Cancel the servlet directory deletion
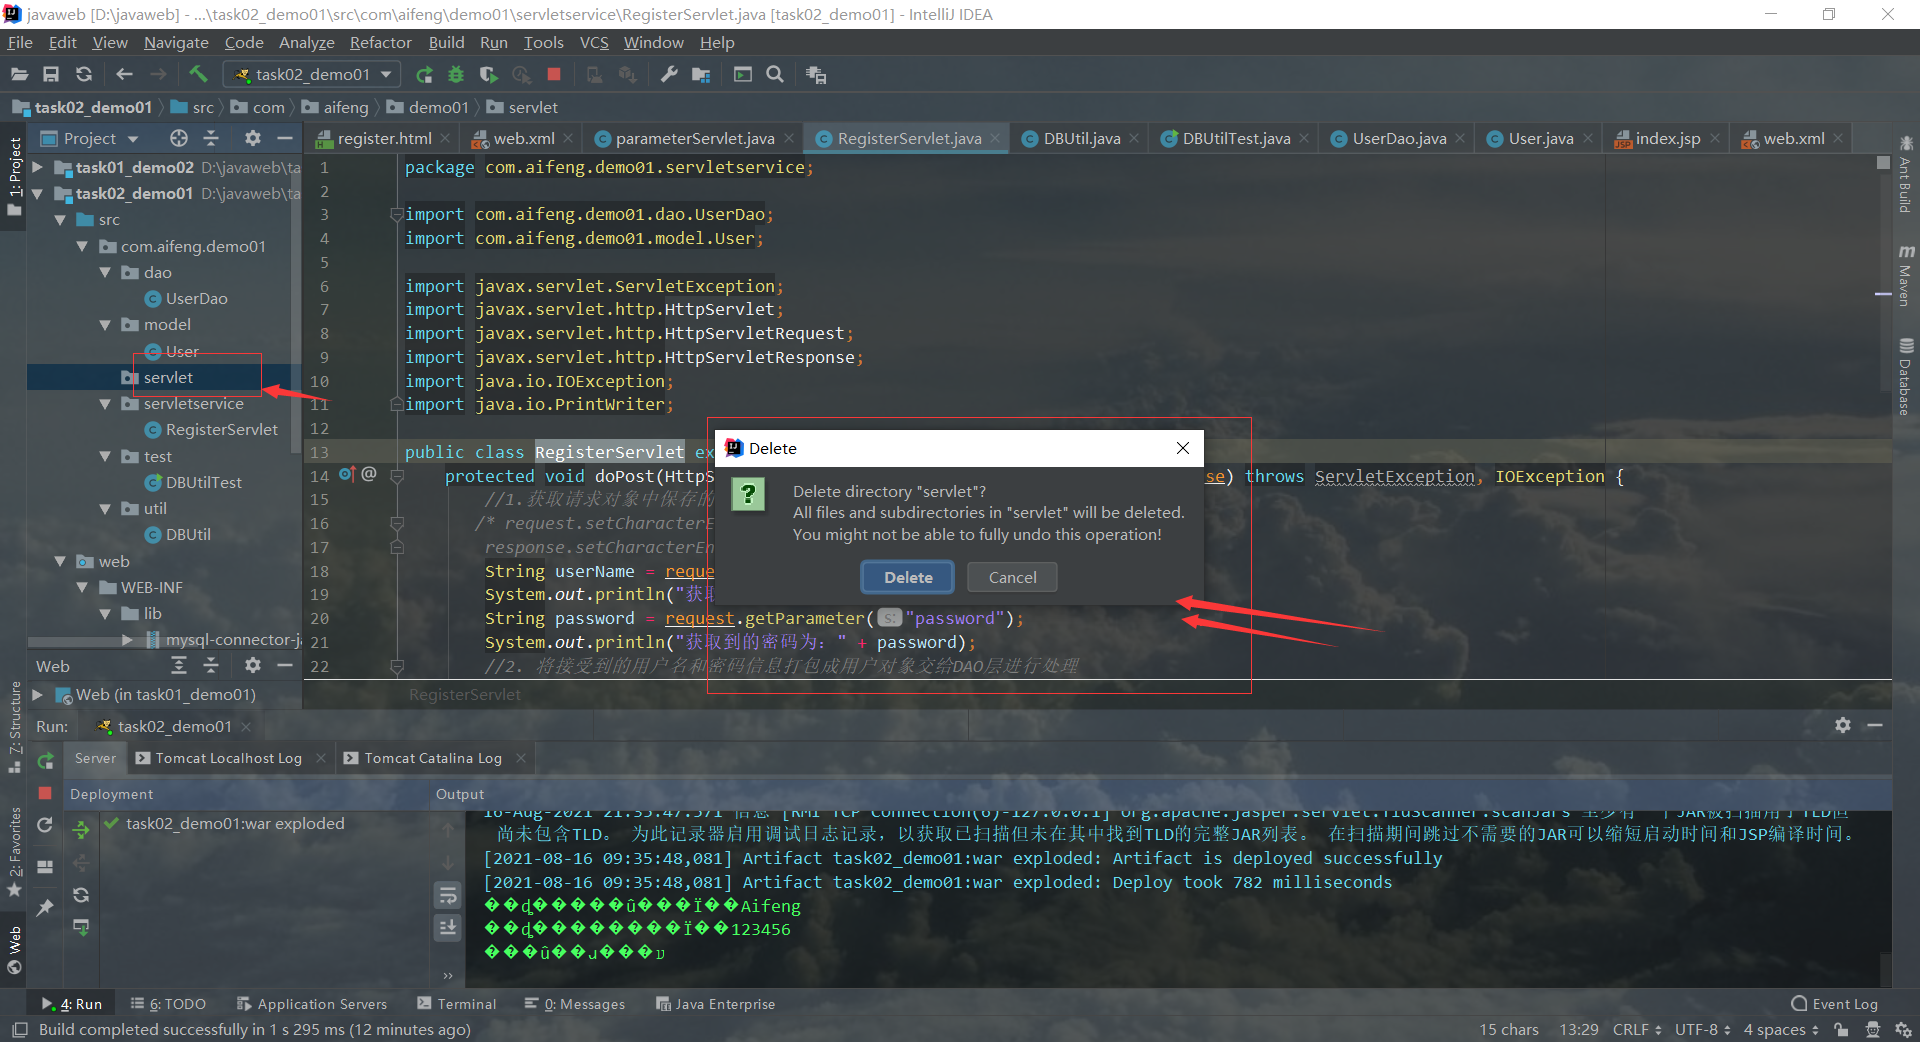1920x1042 pixels. [x=1011, y=577]
